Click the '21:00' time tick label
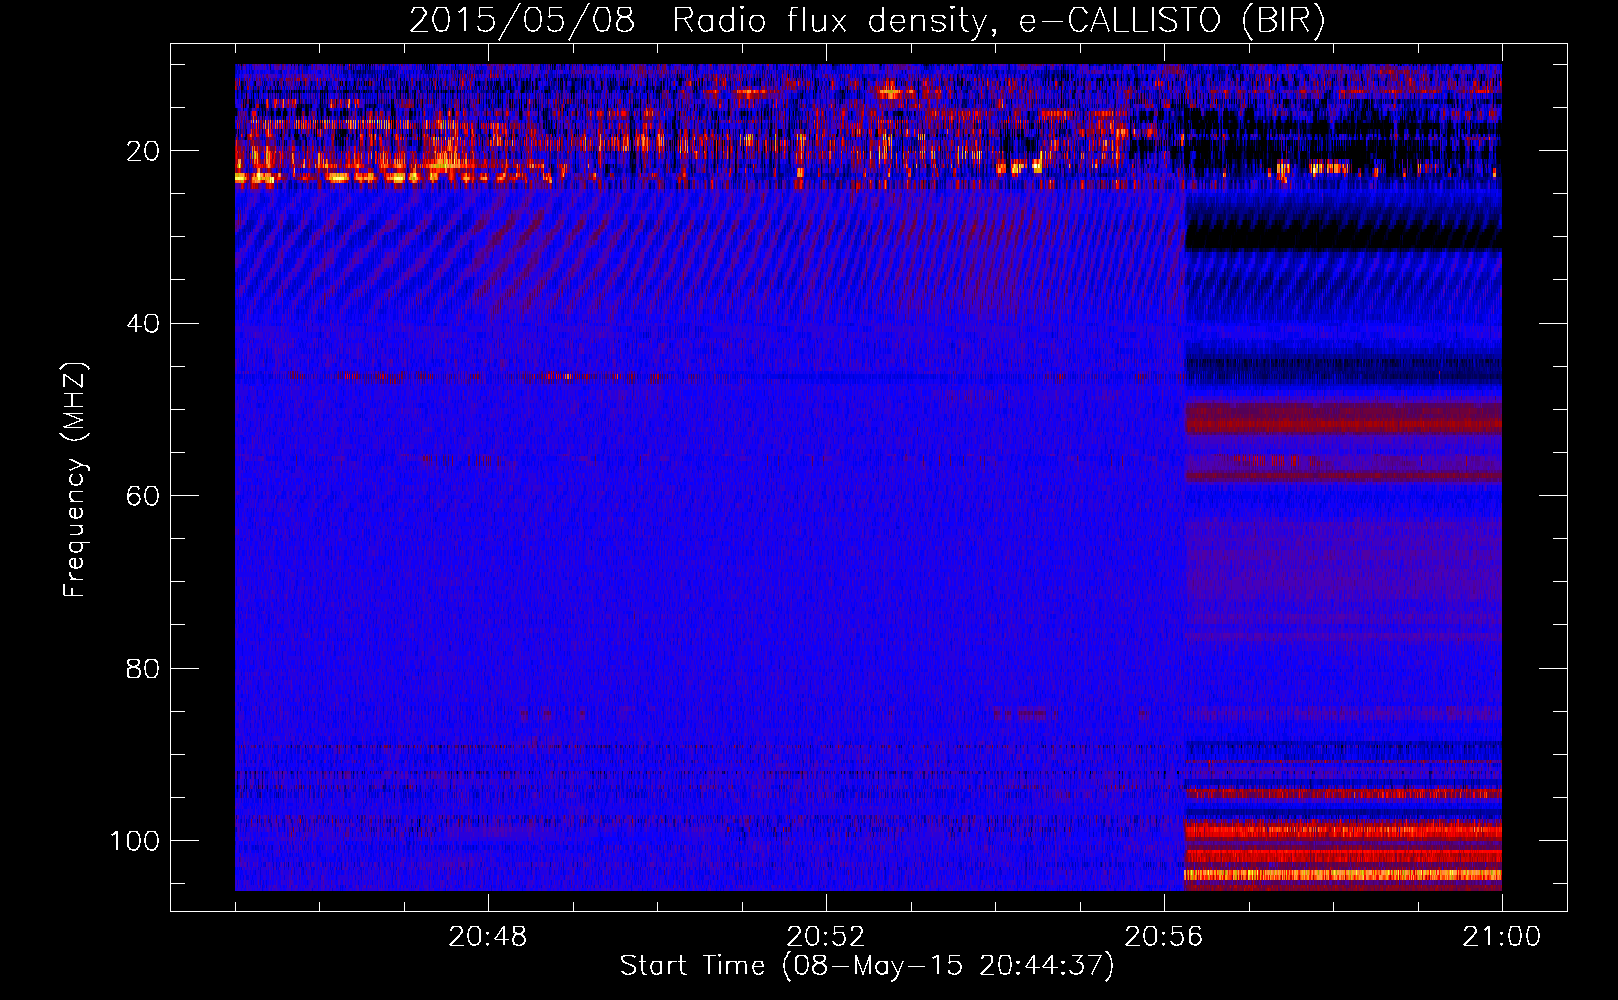The image size is (1618, 1000). (x=1502, y=937)
